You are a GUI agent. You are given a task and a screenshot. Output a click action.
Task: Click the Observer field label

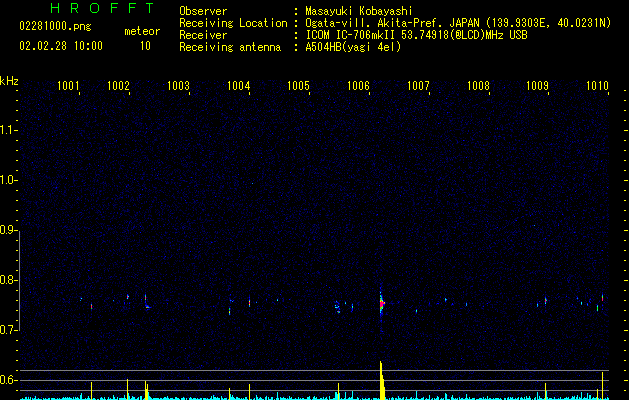203,11
